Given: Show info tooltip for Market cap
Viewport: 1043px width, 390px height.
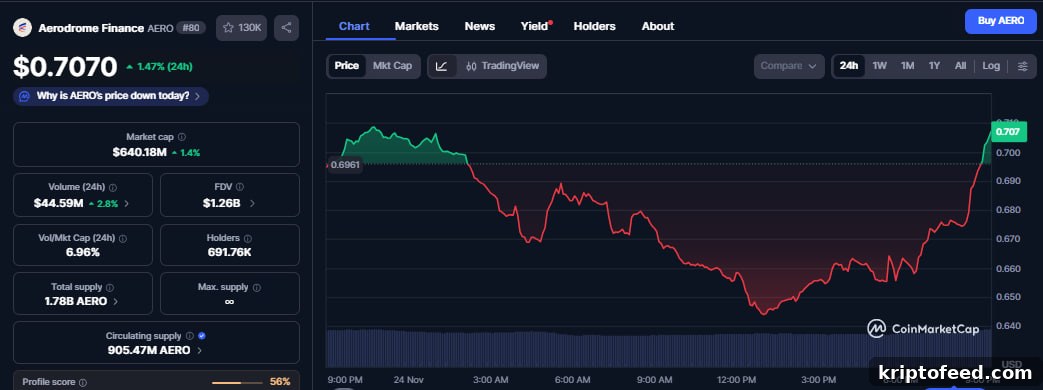Looking at the screenshot, I should pyautogui.click(x=182, y=137).
